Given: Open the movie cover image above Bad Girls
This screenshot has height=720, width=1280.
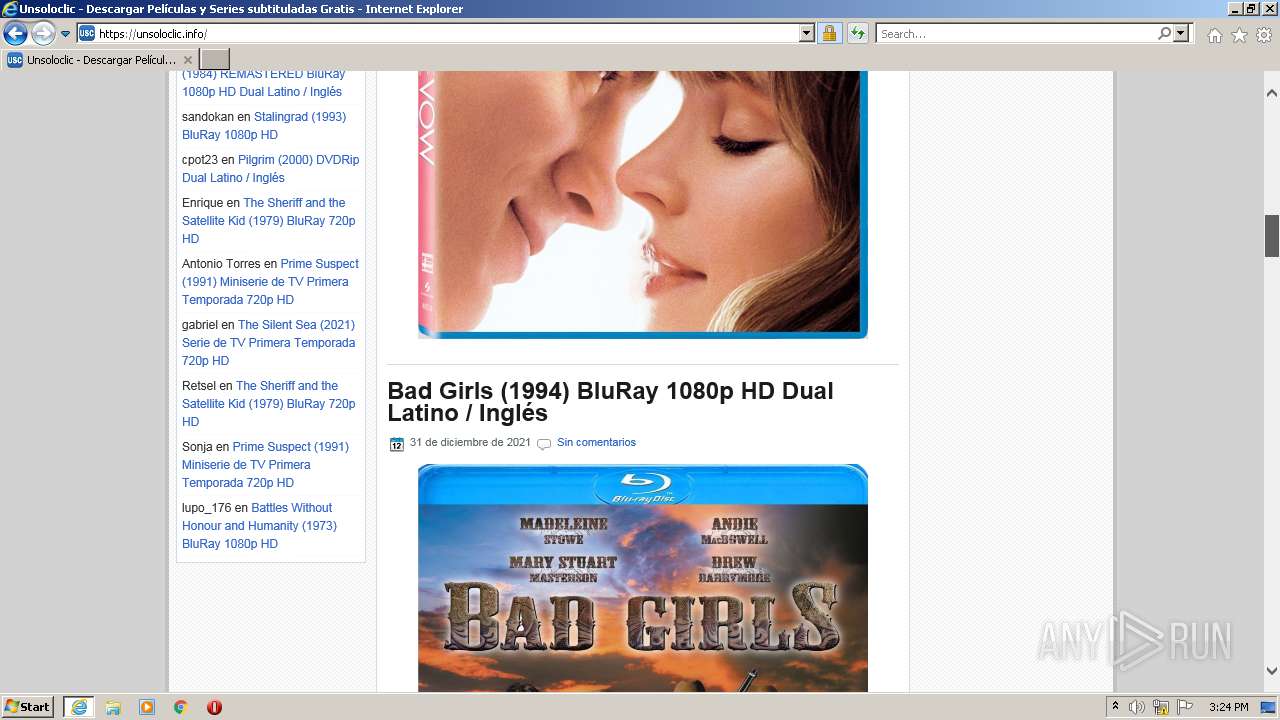Looking at the screenshot, I should 643,205.
